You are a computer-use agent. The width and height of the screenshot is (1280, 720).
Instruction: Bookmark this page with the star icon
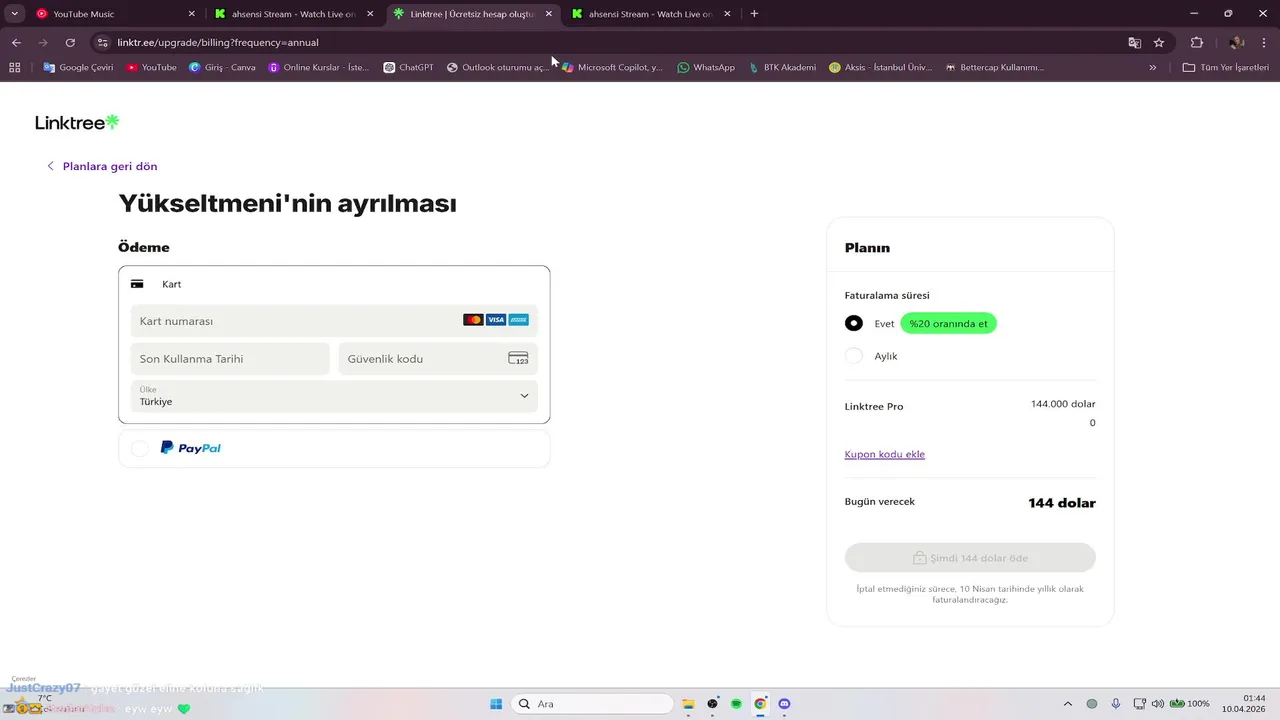(x=1159, y=43)
